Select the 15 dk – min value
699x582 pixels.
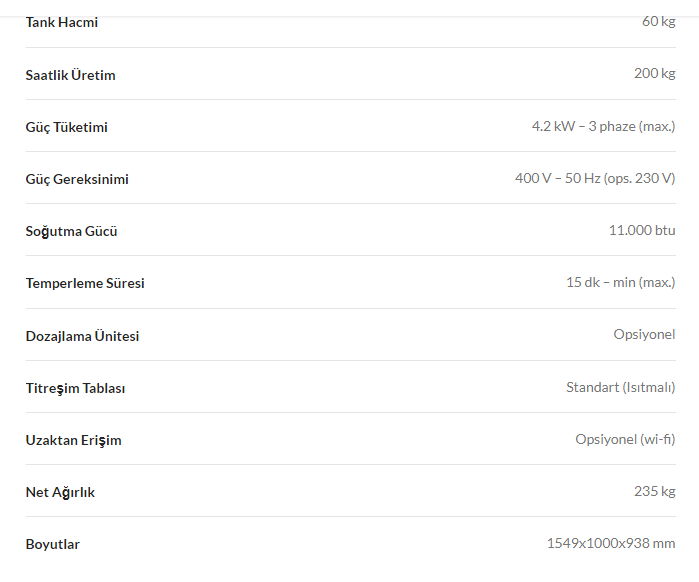pos(621,283)
